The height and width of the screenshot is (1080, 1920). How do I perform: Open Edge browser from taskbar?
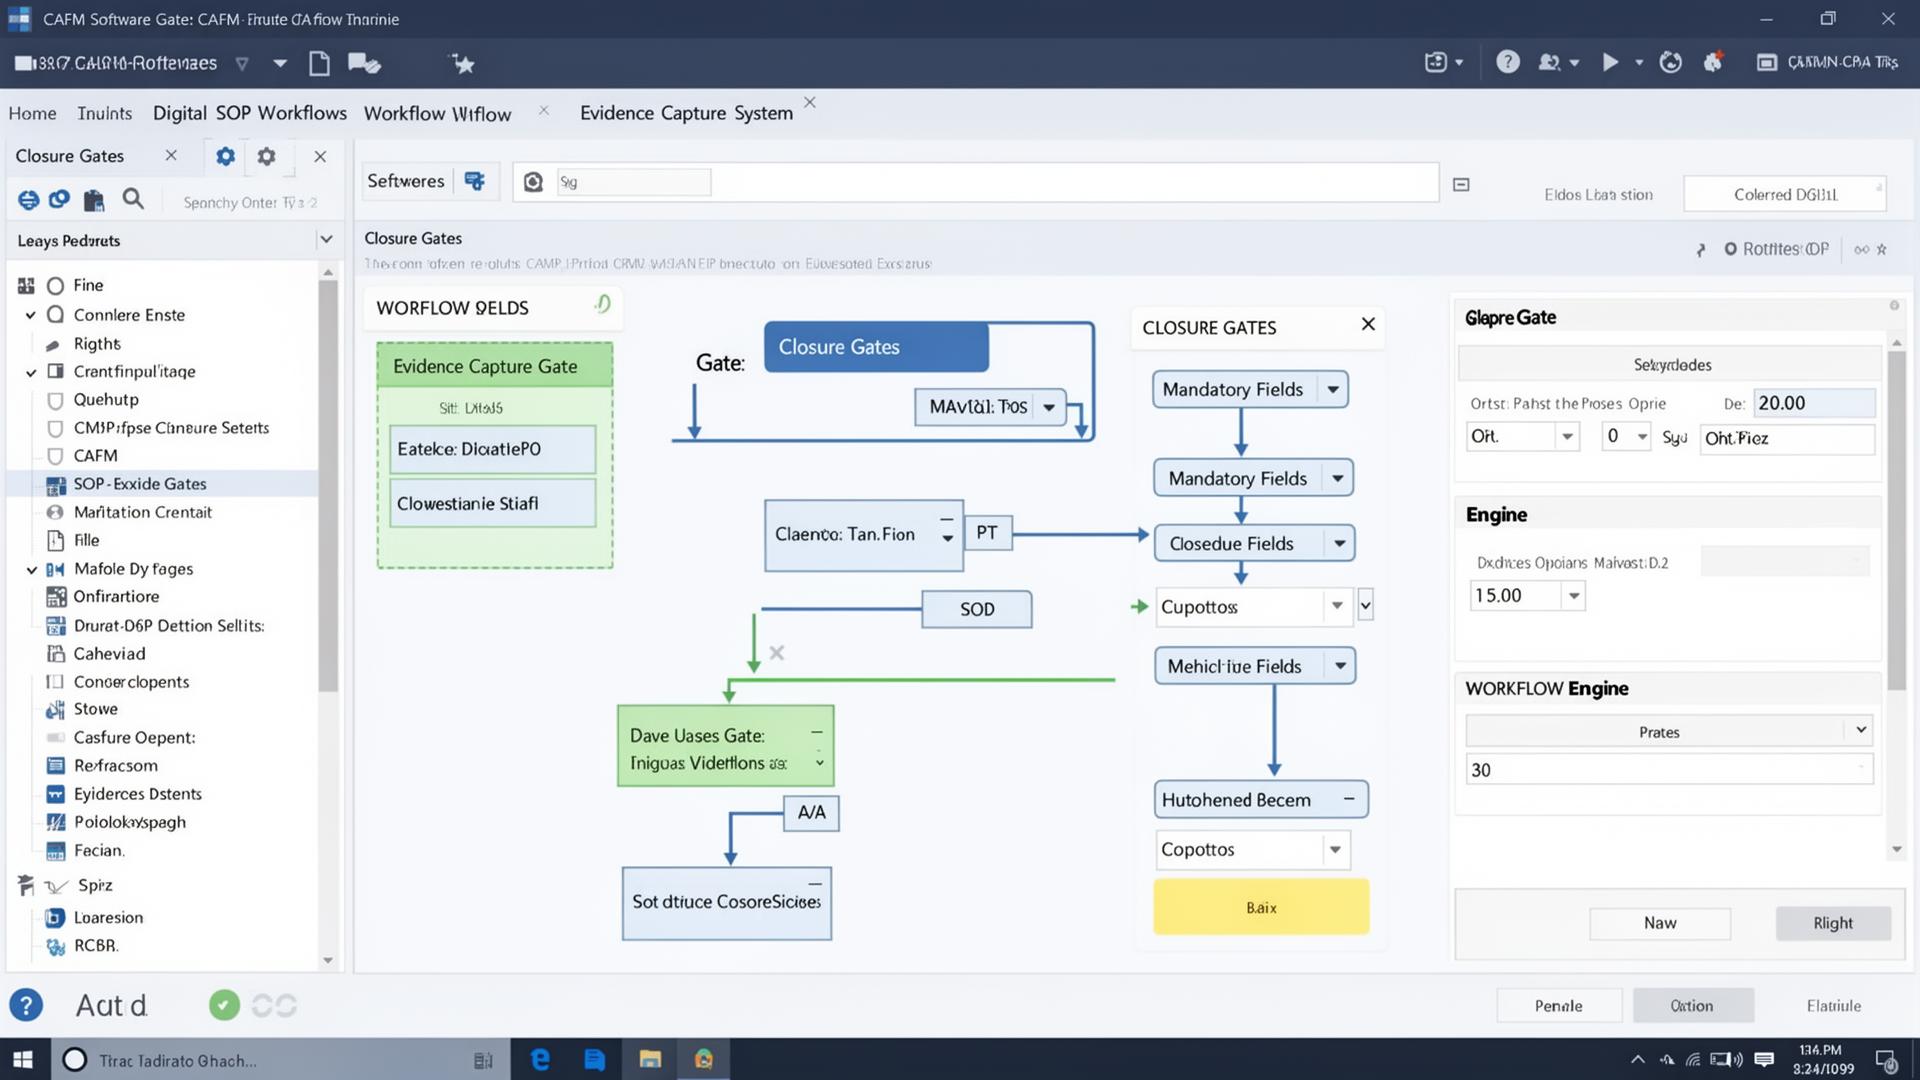click(540, 1059)
